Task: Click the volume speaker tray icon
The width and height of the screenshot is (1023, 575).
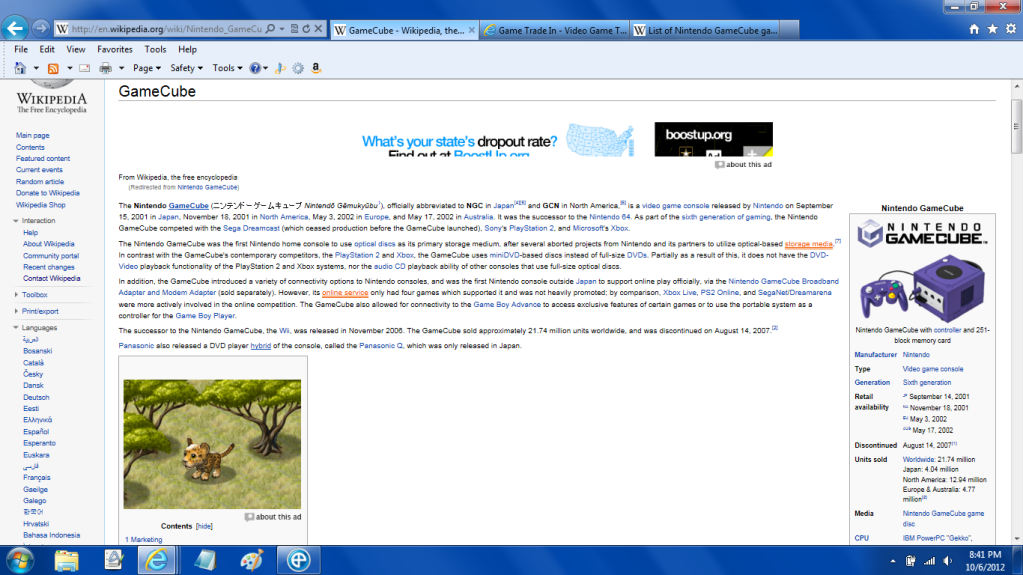Action: click(x=948, y=561)
